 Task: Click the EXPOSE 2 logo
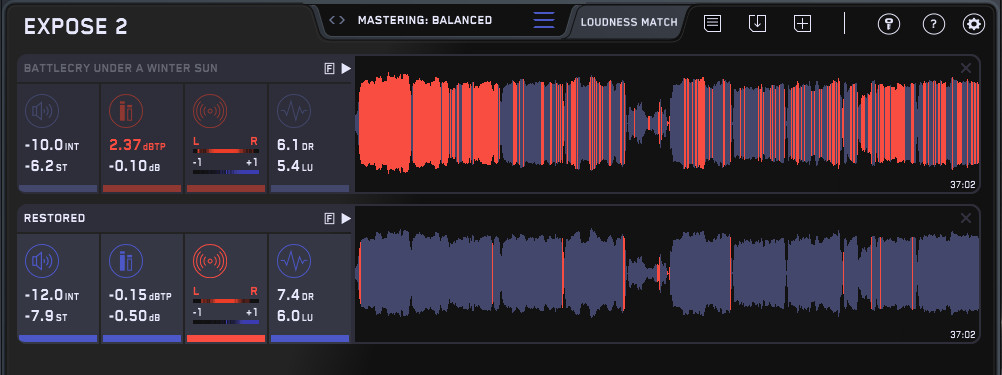point(75,27)
